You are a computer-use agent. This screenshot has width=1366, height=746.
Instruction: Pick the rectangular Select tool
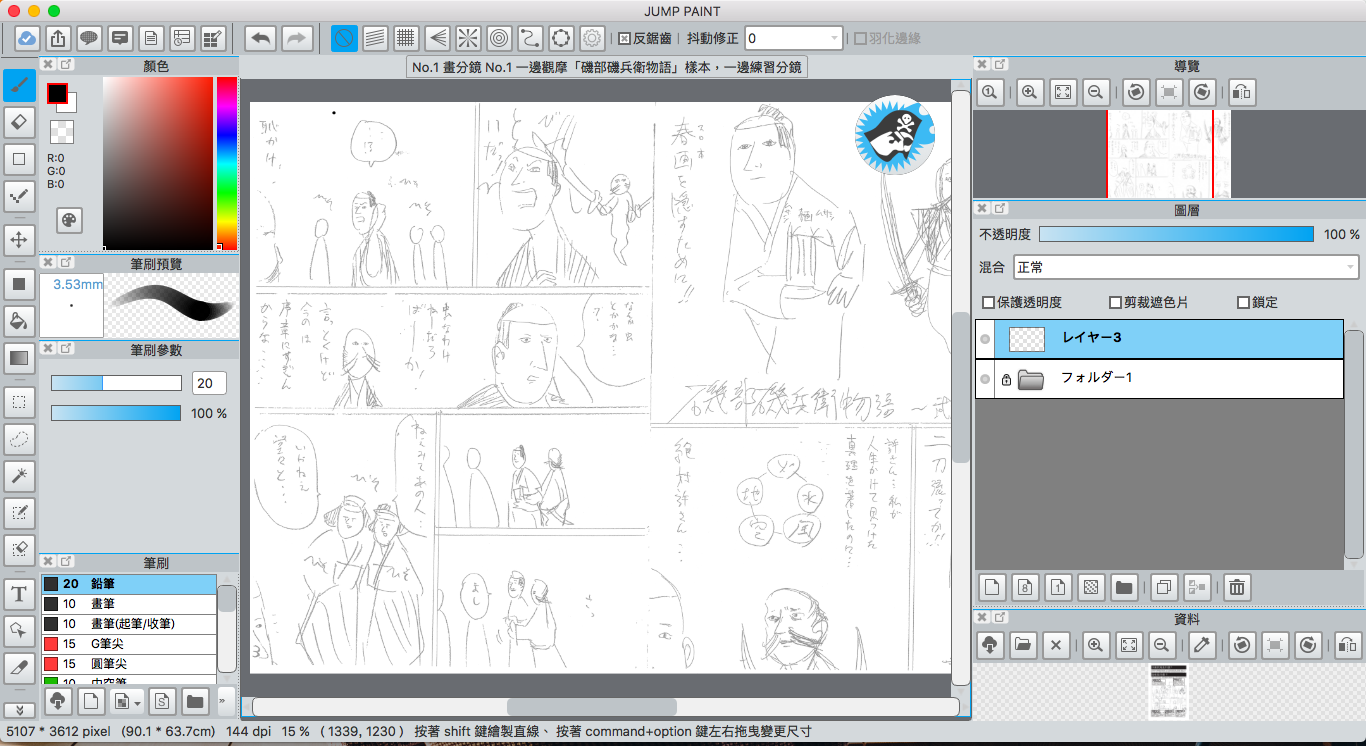pos(19,402)
